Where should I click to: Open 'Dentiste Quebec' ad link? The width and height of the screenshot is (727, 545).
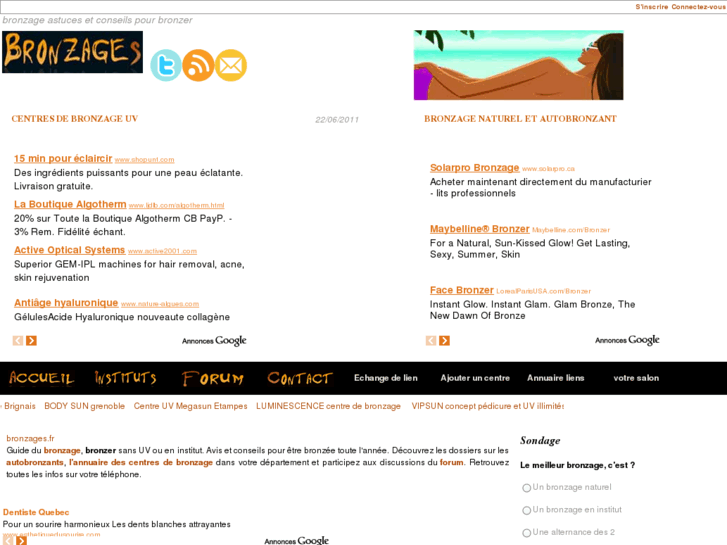click(36, 512)
